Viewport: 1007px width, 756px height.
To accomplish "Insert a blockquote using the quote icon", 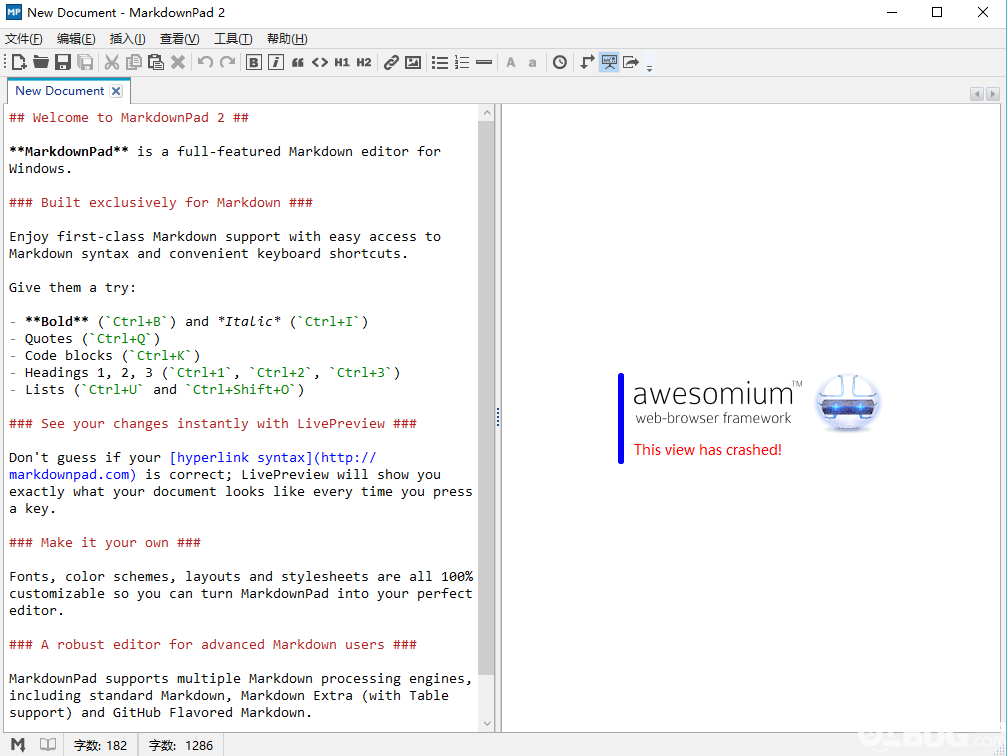I will click(x=298, y=62).
